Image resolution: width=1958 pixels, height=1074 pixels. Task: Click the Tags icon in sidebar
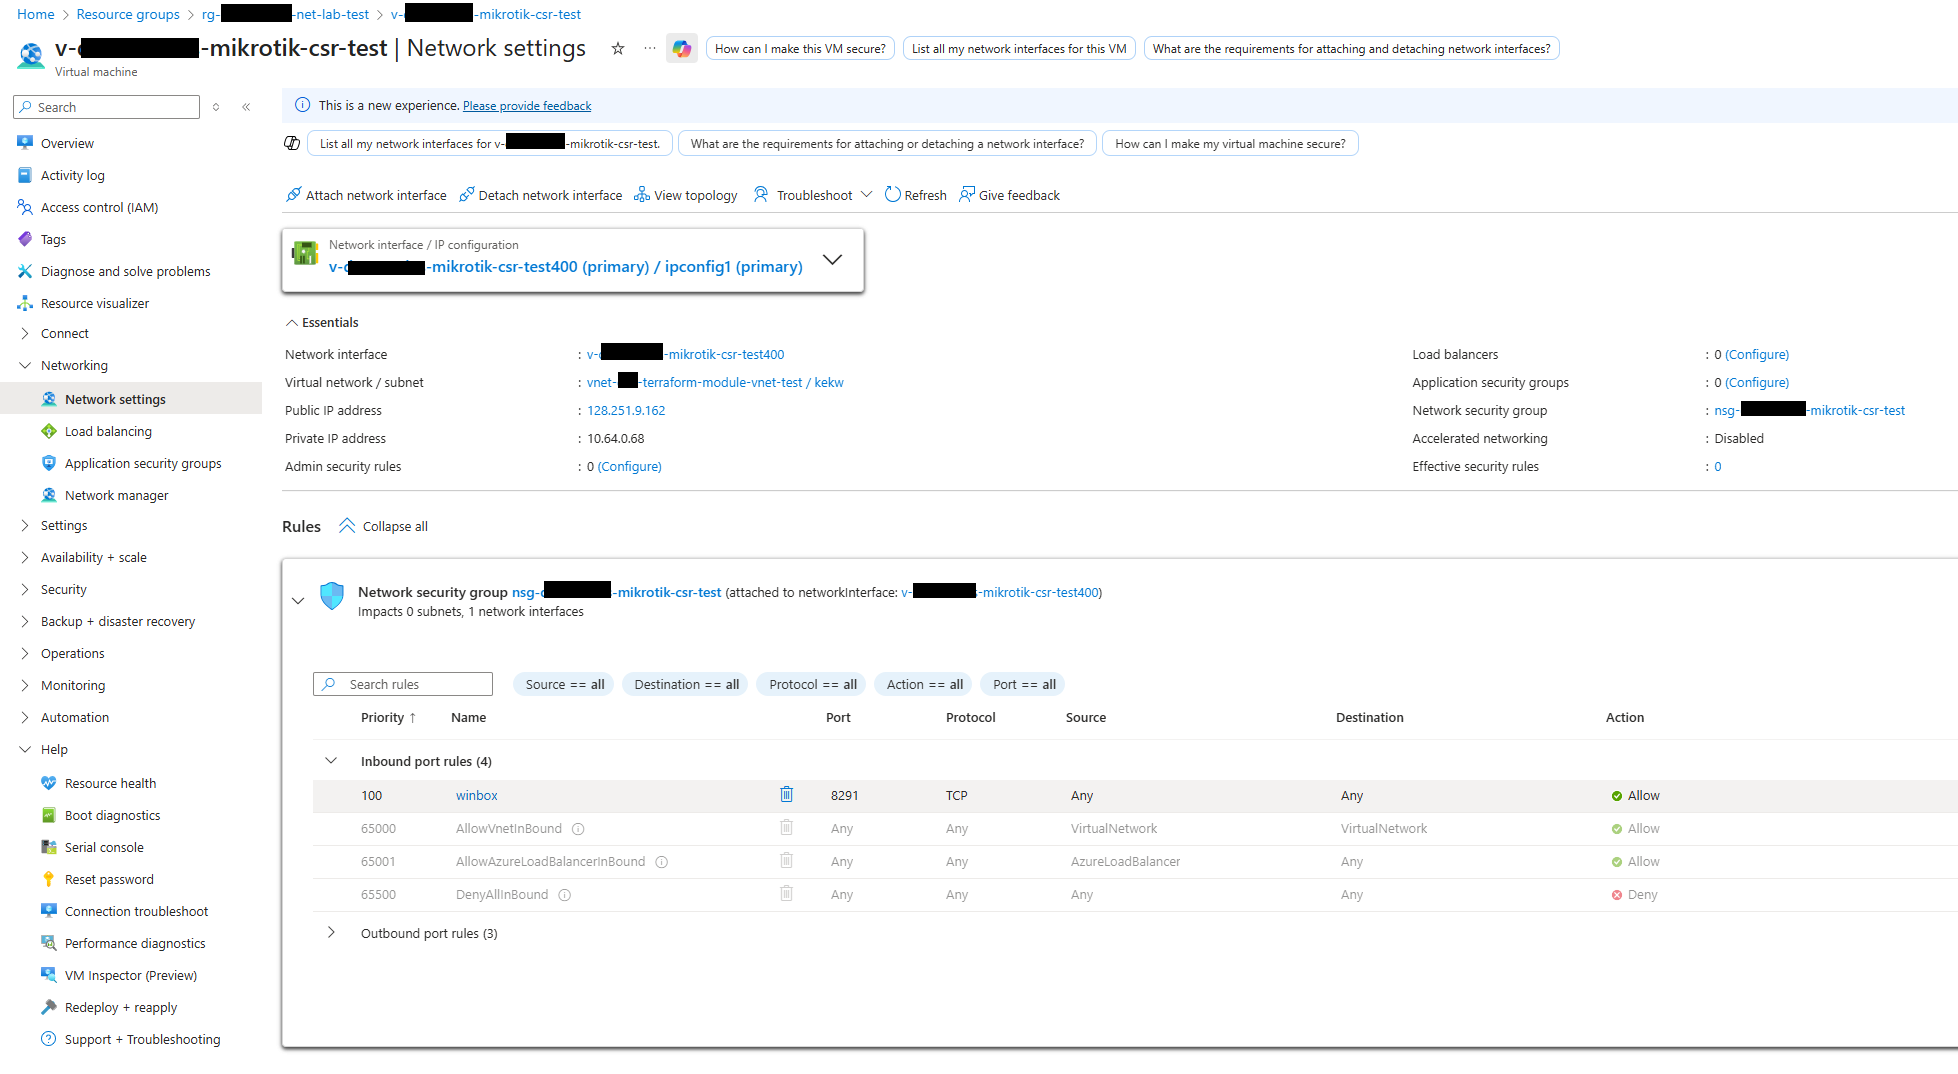click(x=25, y=239)
